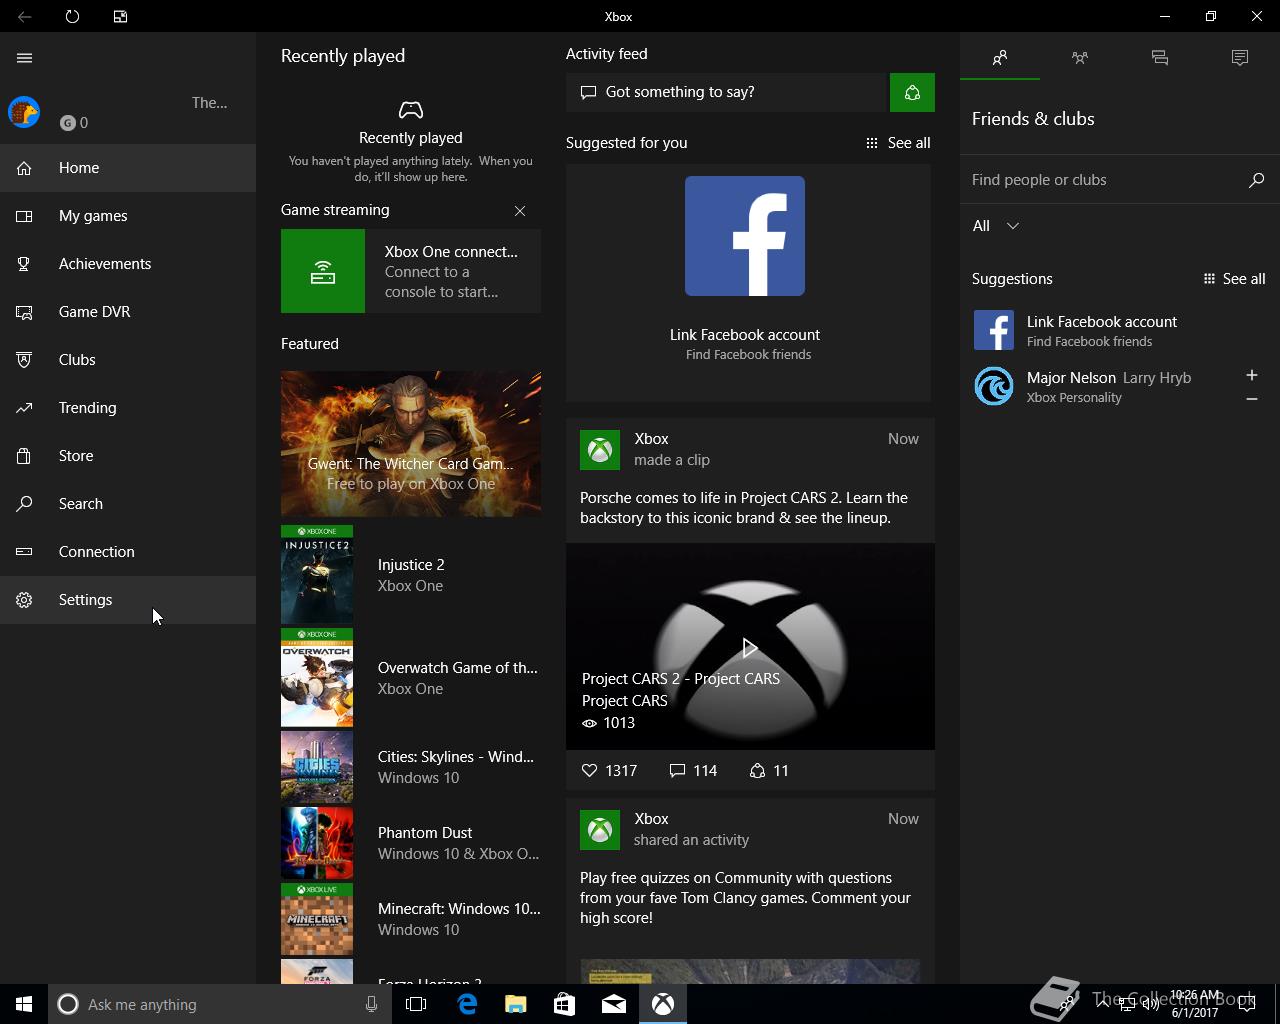Click the multi-window icon beside refresh
The width and height of the screenshot is (1280, 1024).
(120, 16)
